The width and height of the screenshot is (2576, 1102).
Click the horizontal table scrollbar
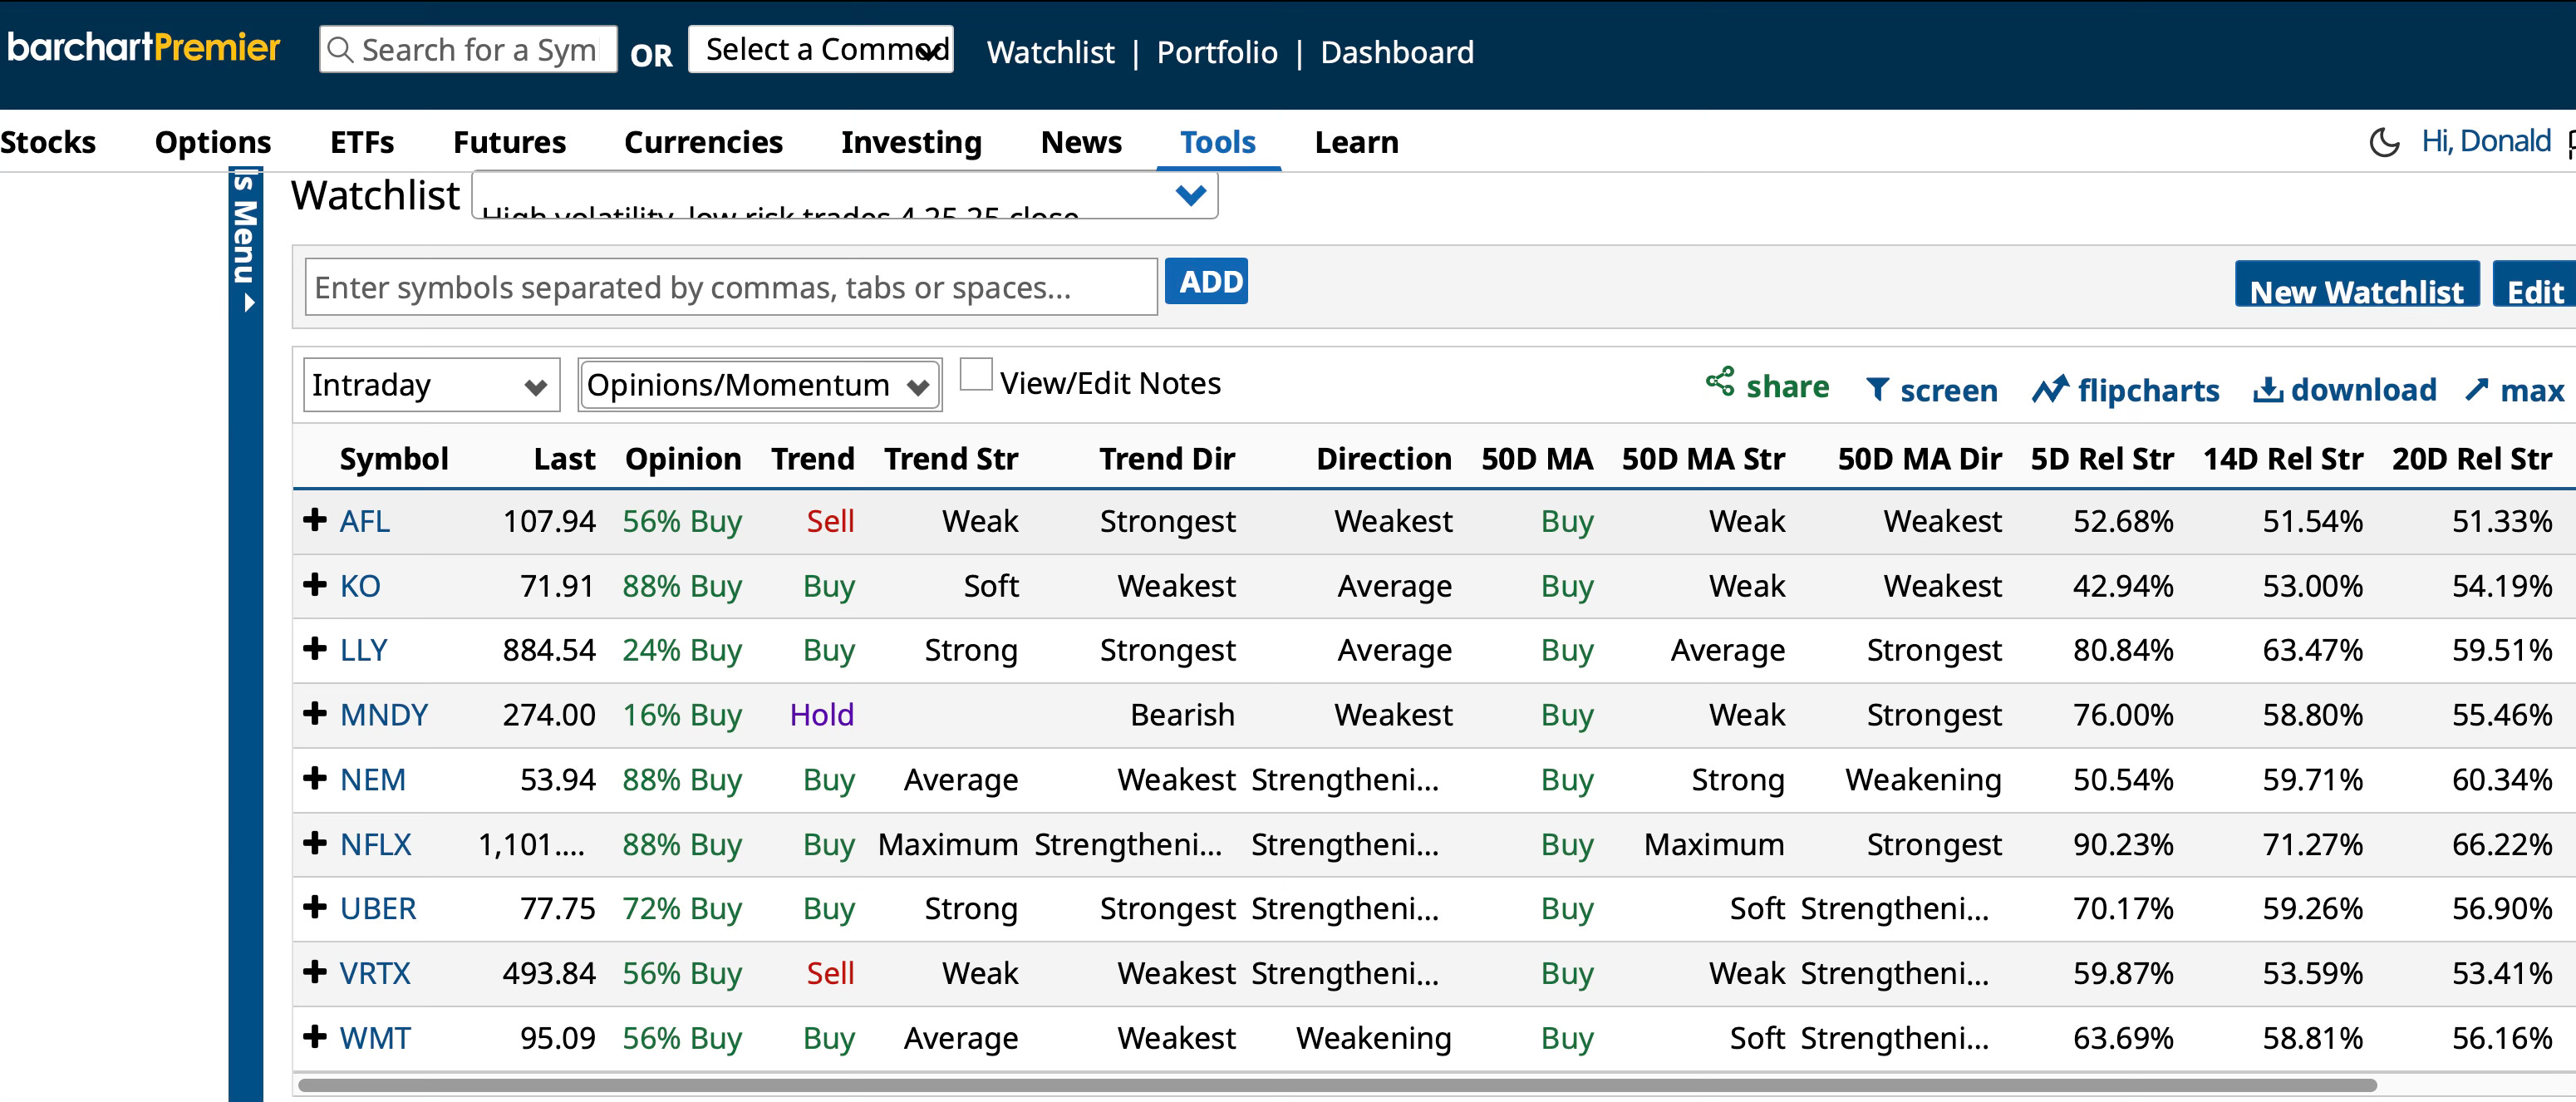(x=1337, y=1084)
